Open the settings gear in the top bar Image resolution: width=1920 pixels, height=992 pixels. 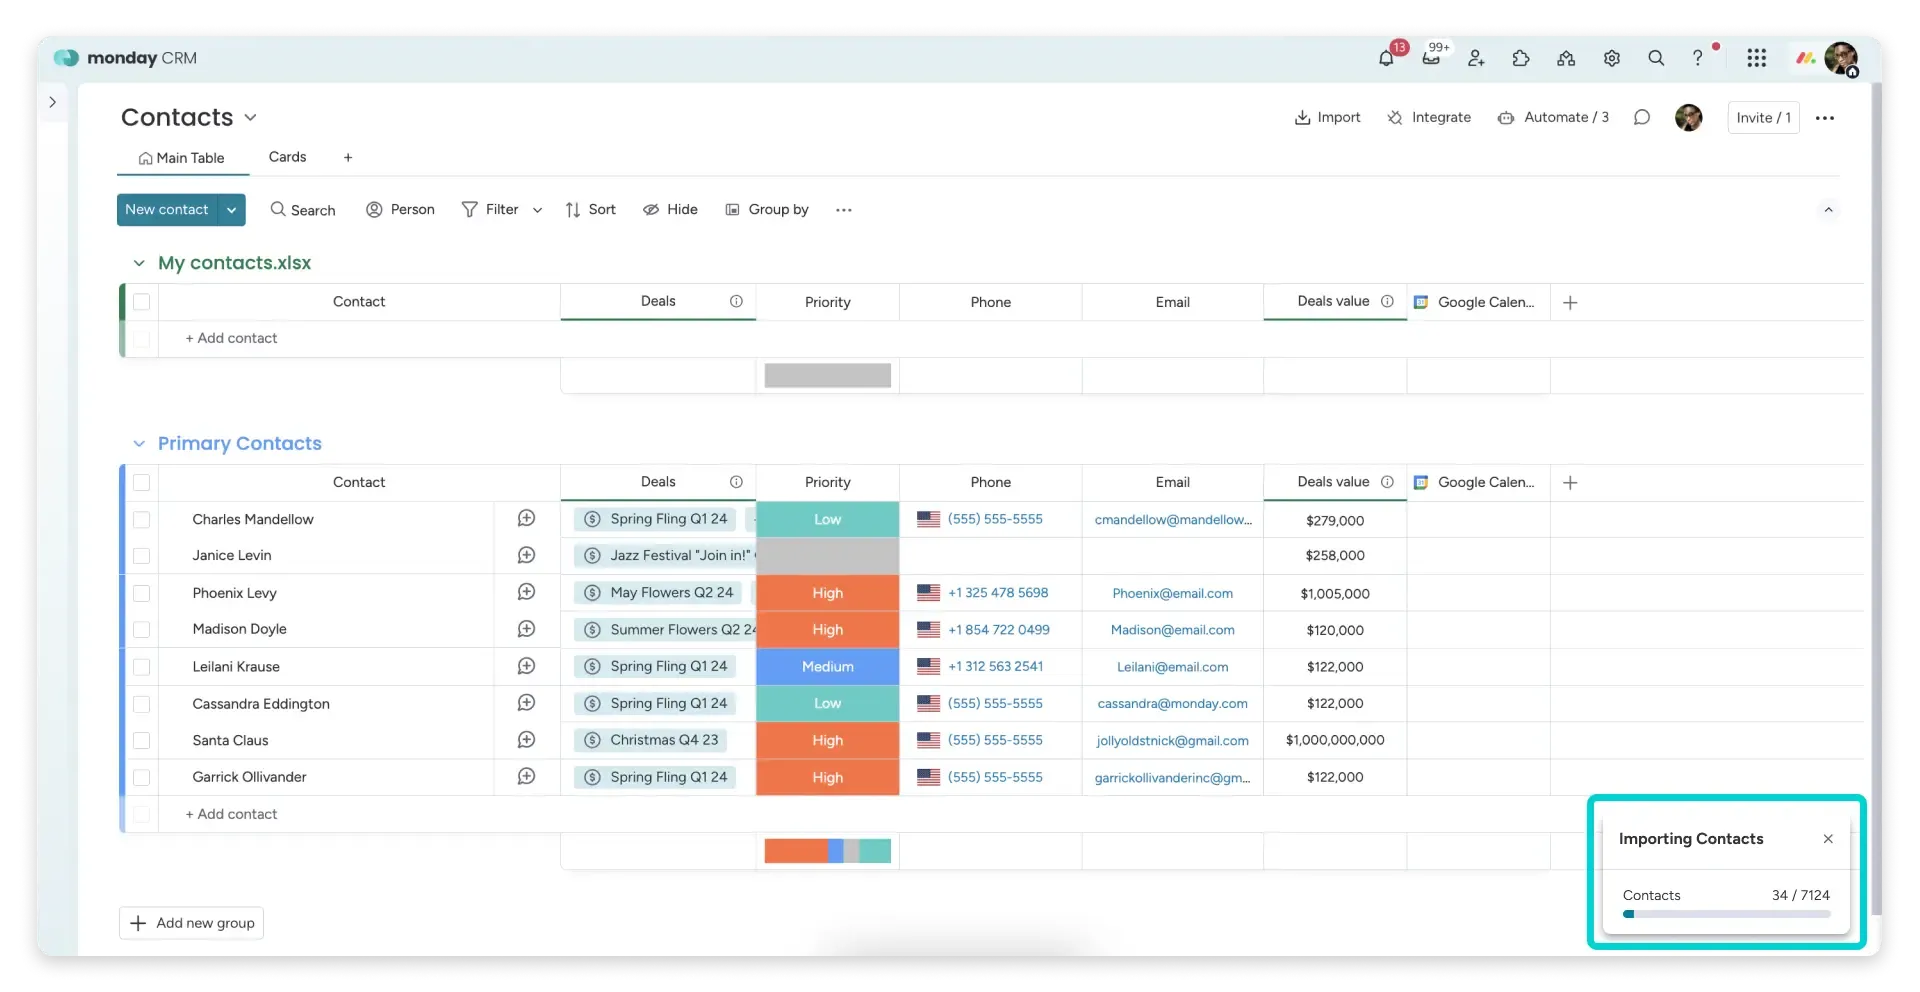tap(1611, 58)
